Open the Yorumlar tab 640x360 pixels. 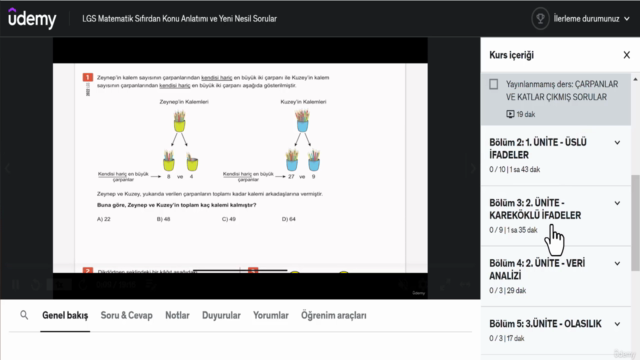click(271, 316)
